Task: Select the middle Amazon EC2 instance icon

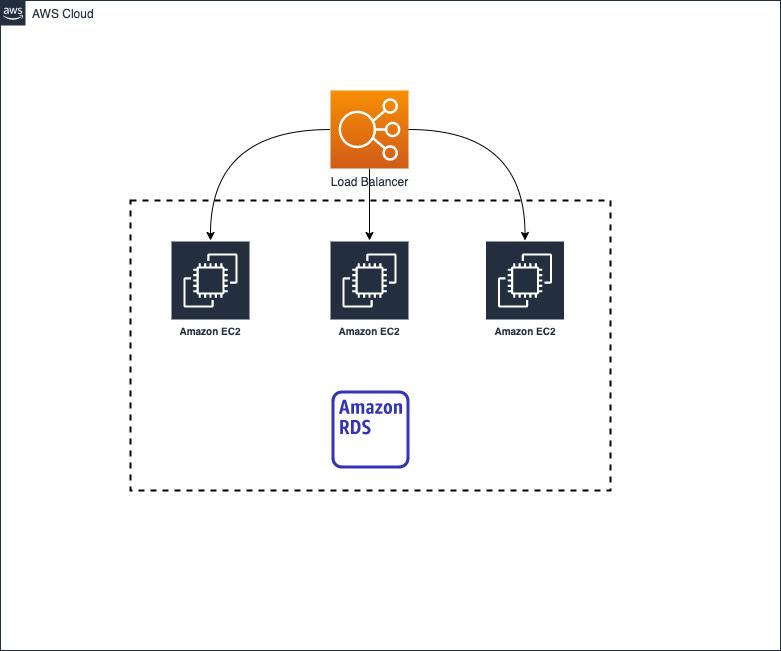Action: [x=369, y=280]
